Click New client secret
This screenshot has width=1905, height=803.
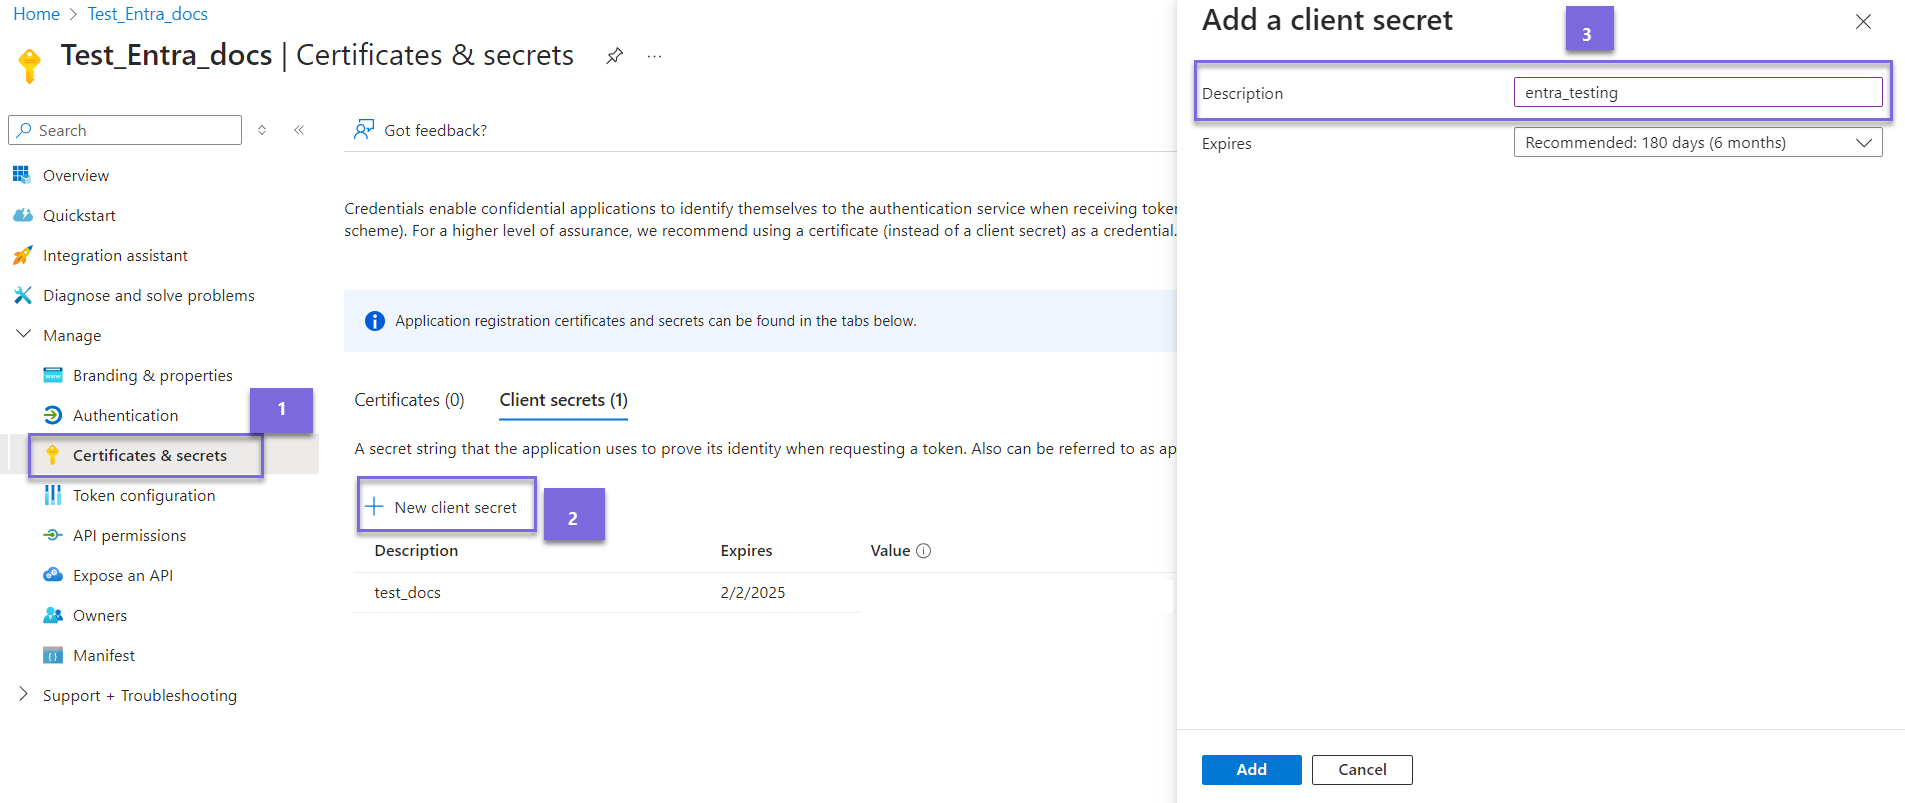coord(446,507)
